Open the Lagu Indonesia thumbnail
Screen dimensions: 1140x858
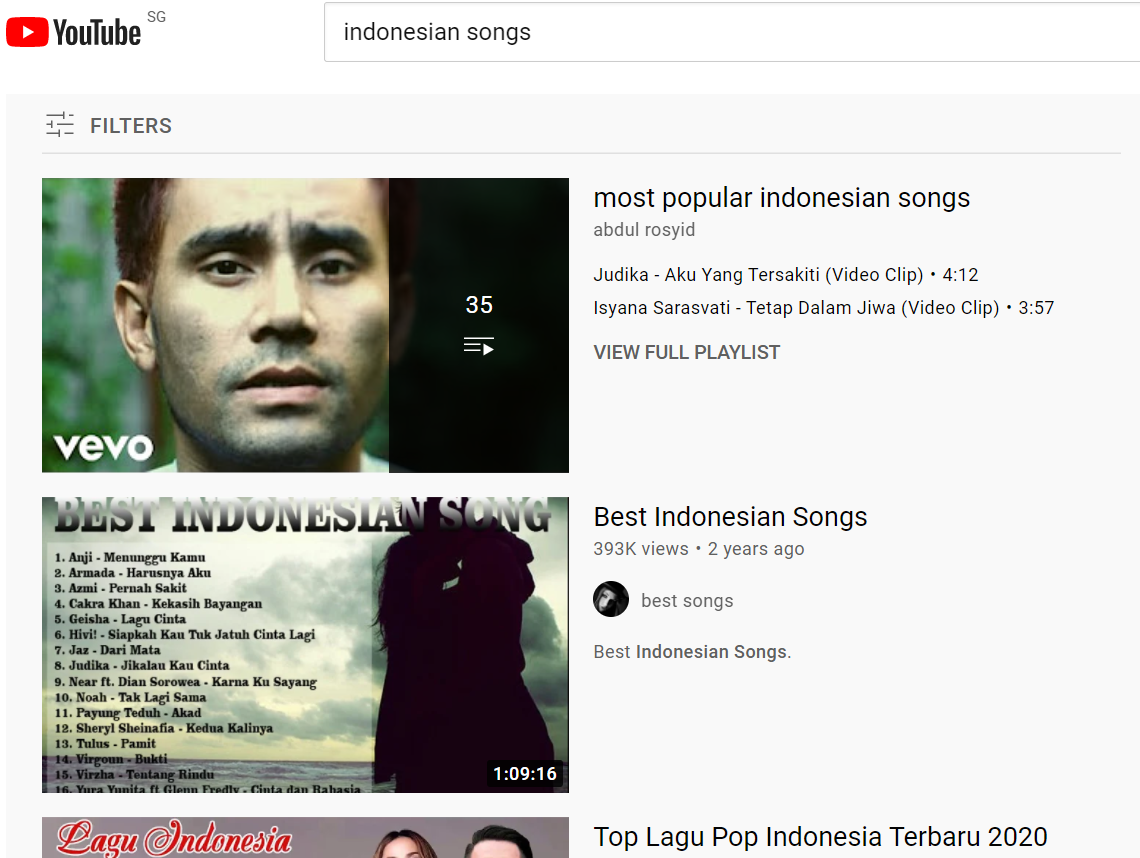[x=305, y=838]
